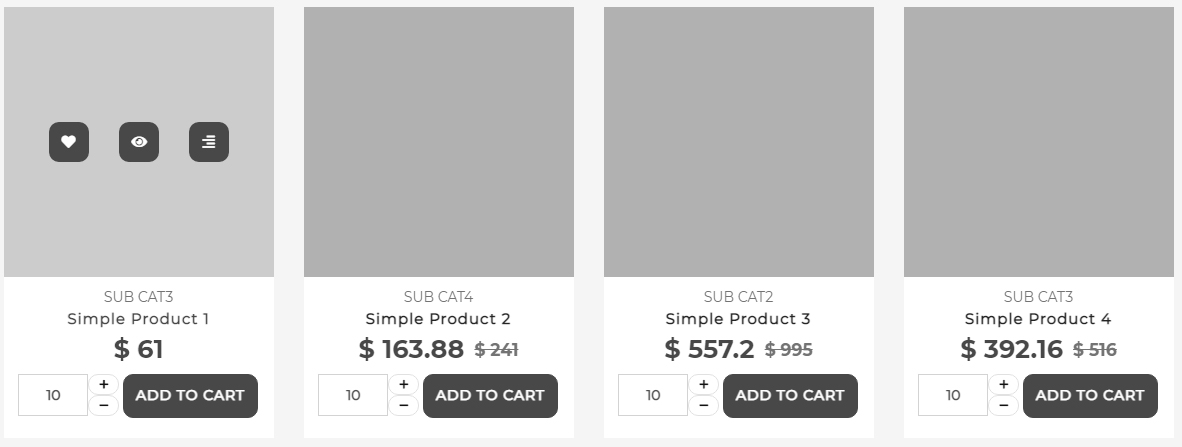Add Simple Product 1 to cart

[x=190, y=395]
